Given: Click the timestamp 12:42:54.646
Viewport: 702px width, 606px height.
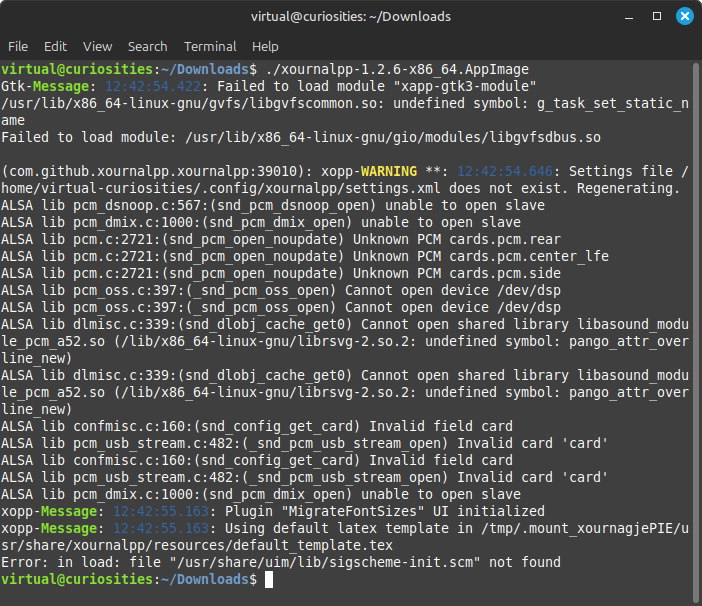Looking at the screenshot, I should pyautogui.click(x=505, y=171).
